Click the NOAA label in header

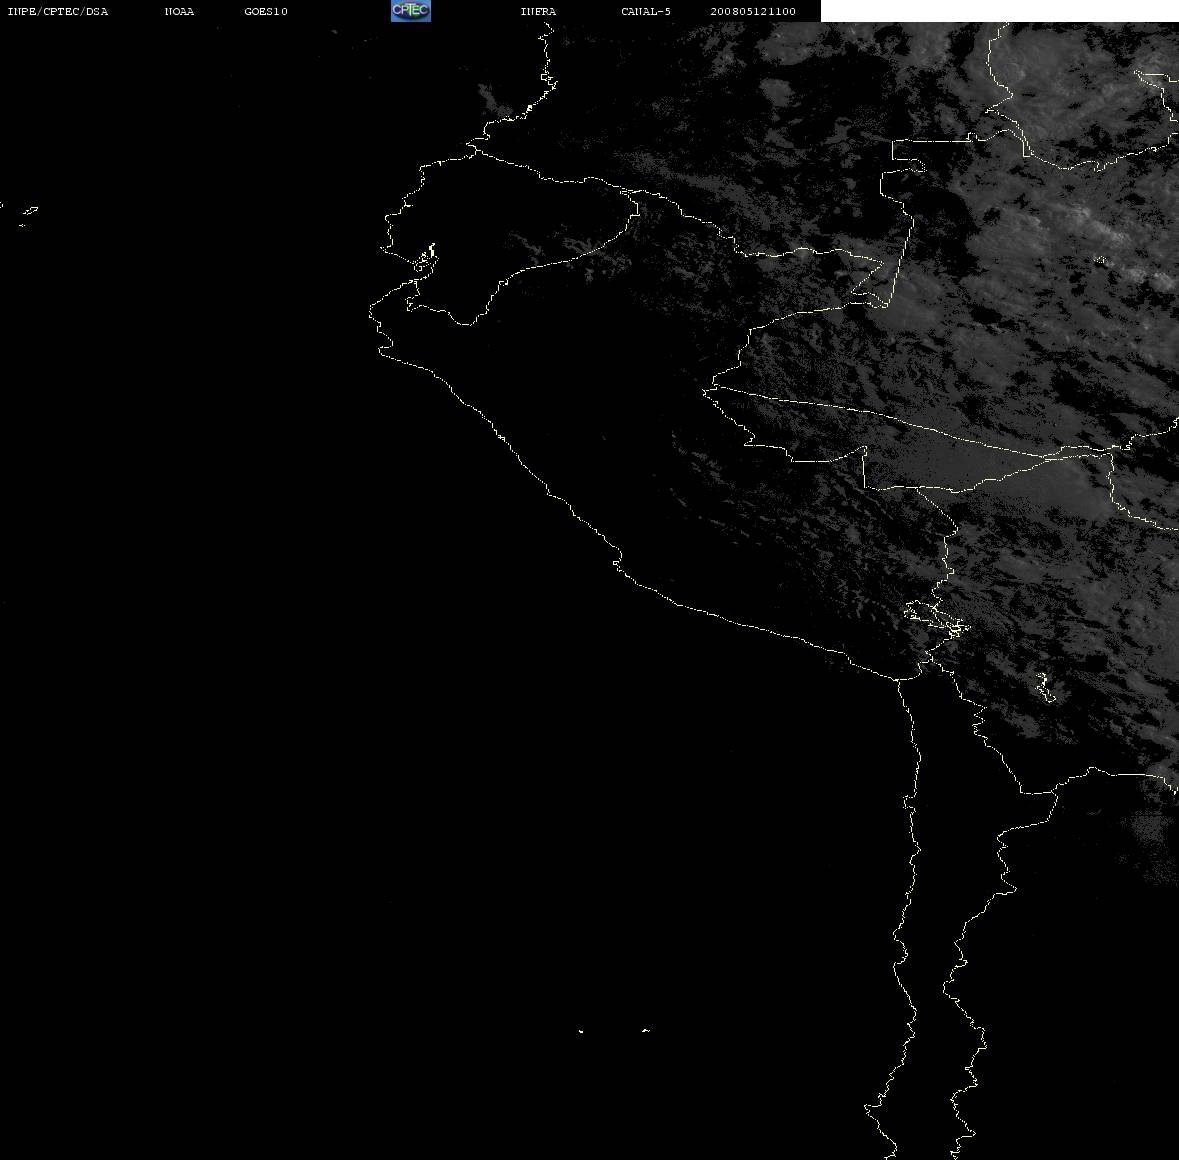pos(179,11)
